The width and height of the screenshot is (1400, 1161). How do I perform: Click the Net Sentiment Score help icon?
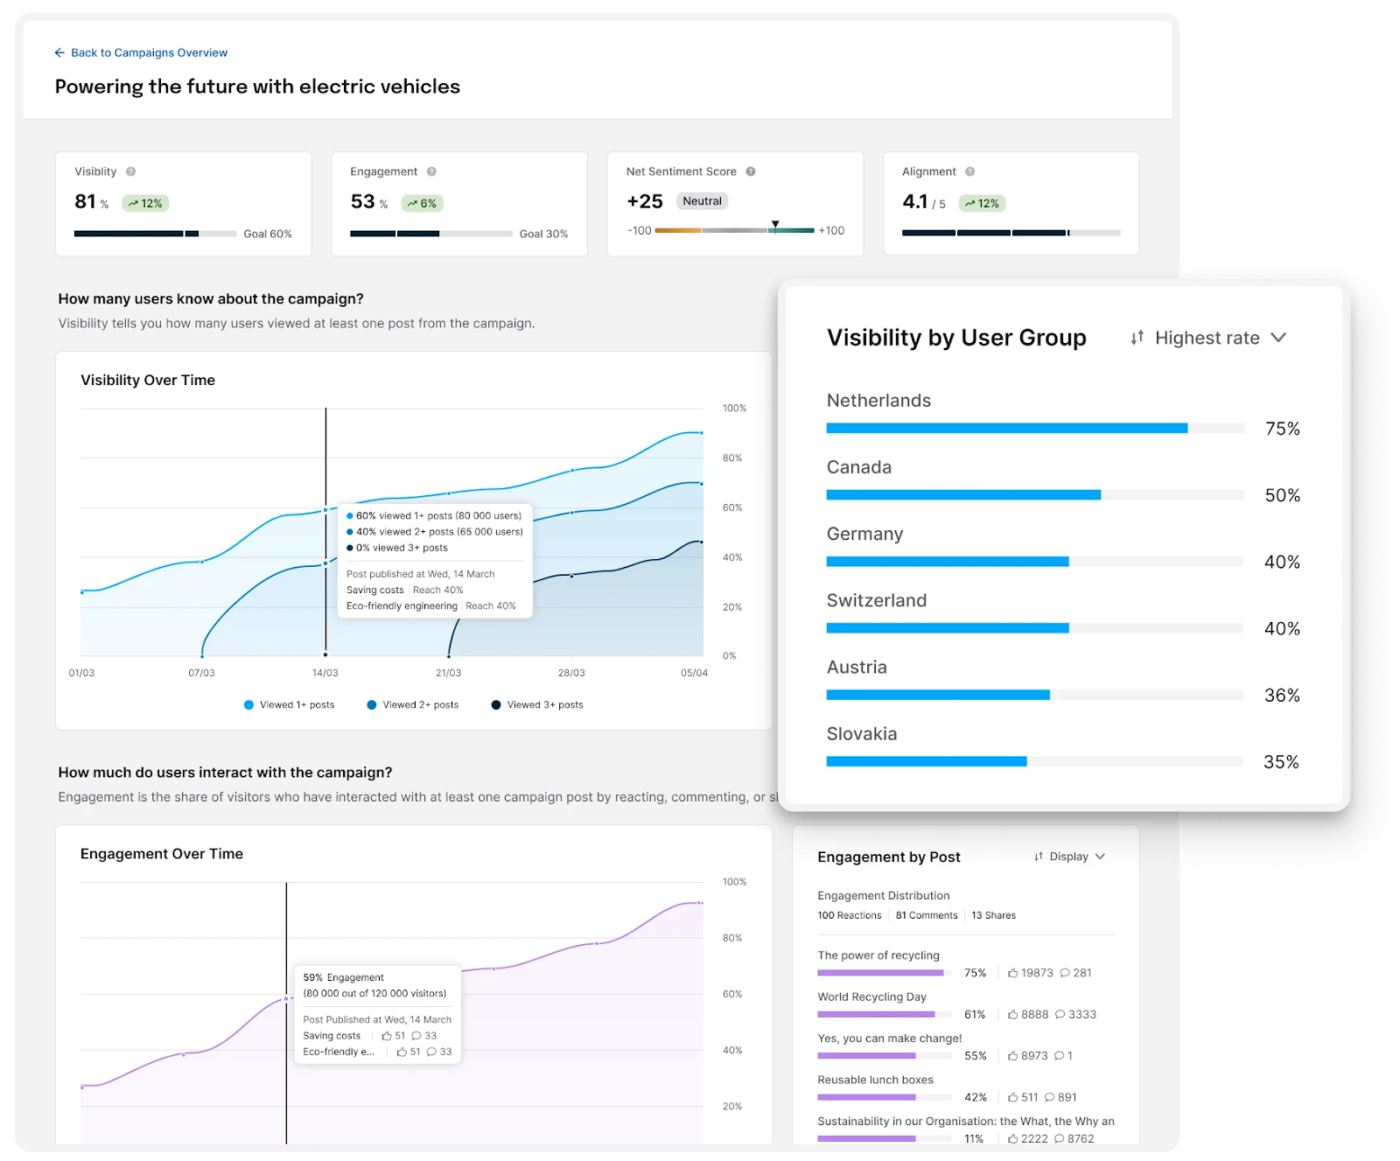pos(751,172)
